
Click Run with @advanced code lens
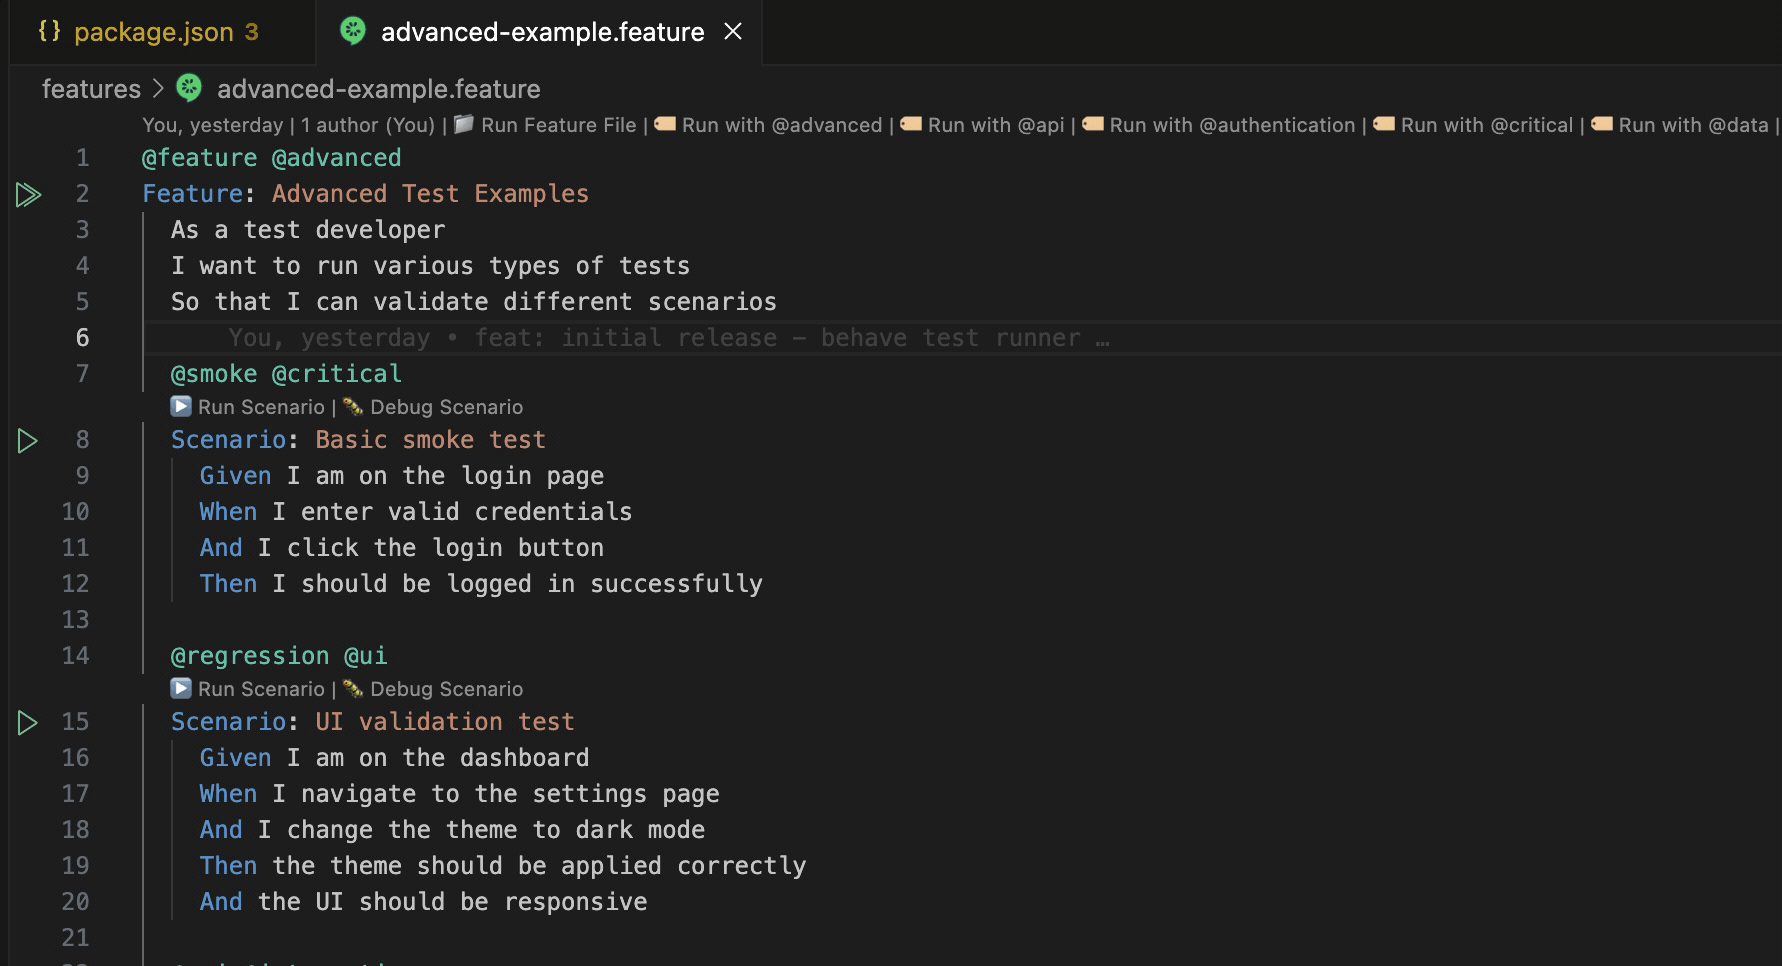(782, 125)
